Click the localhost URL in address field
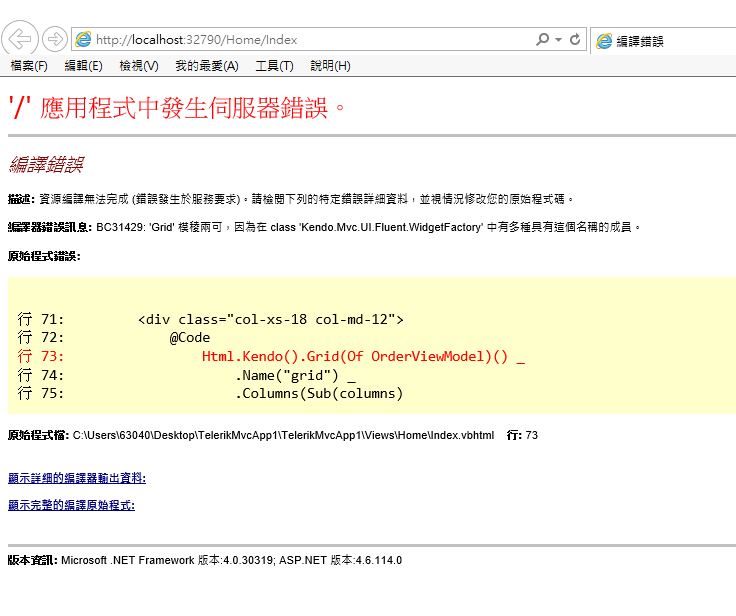 (196, 40)
